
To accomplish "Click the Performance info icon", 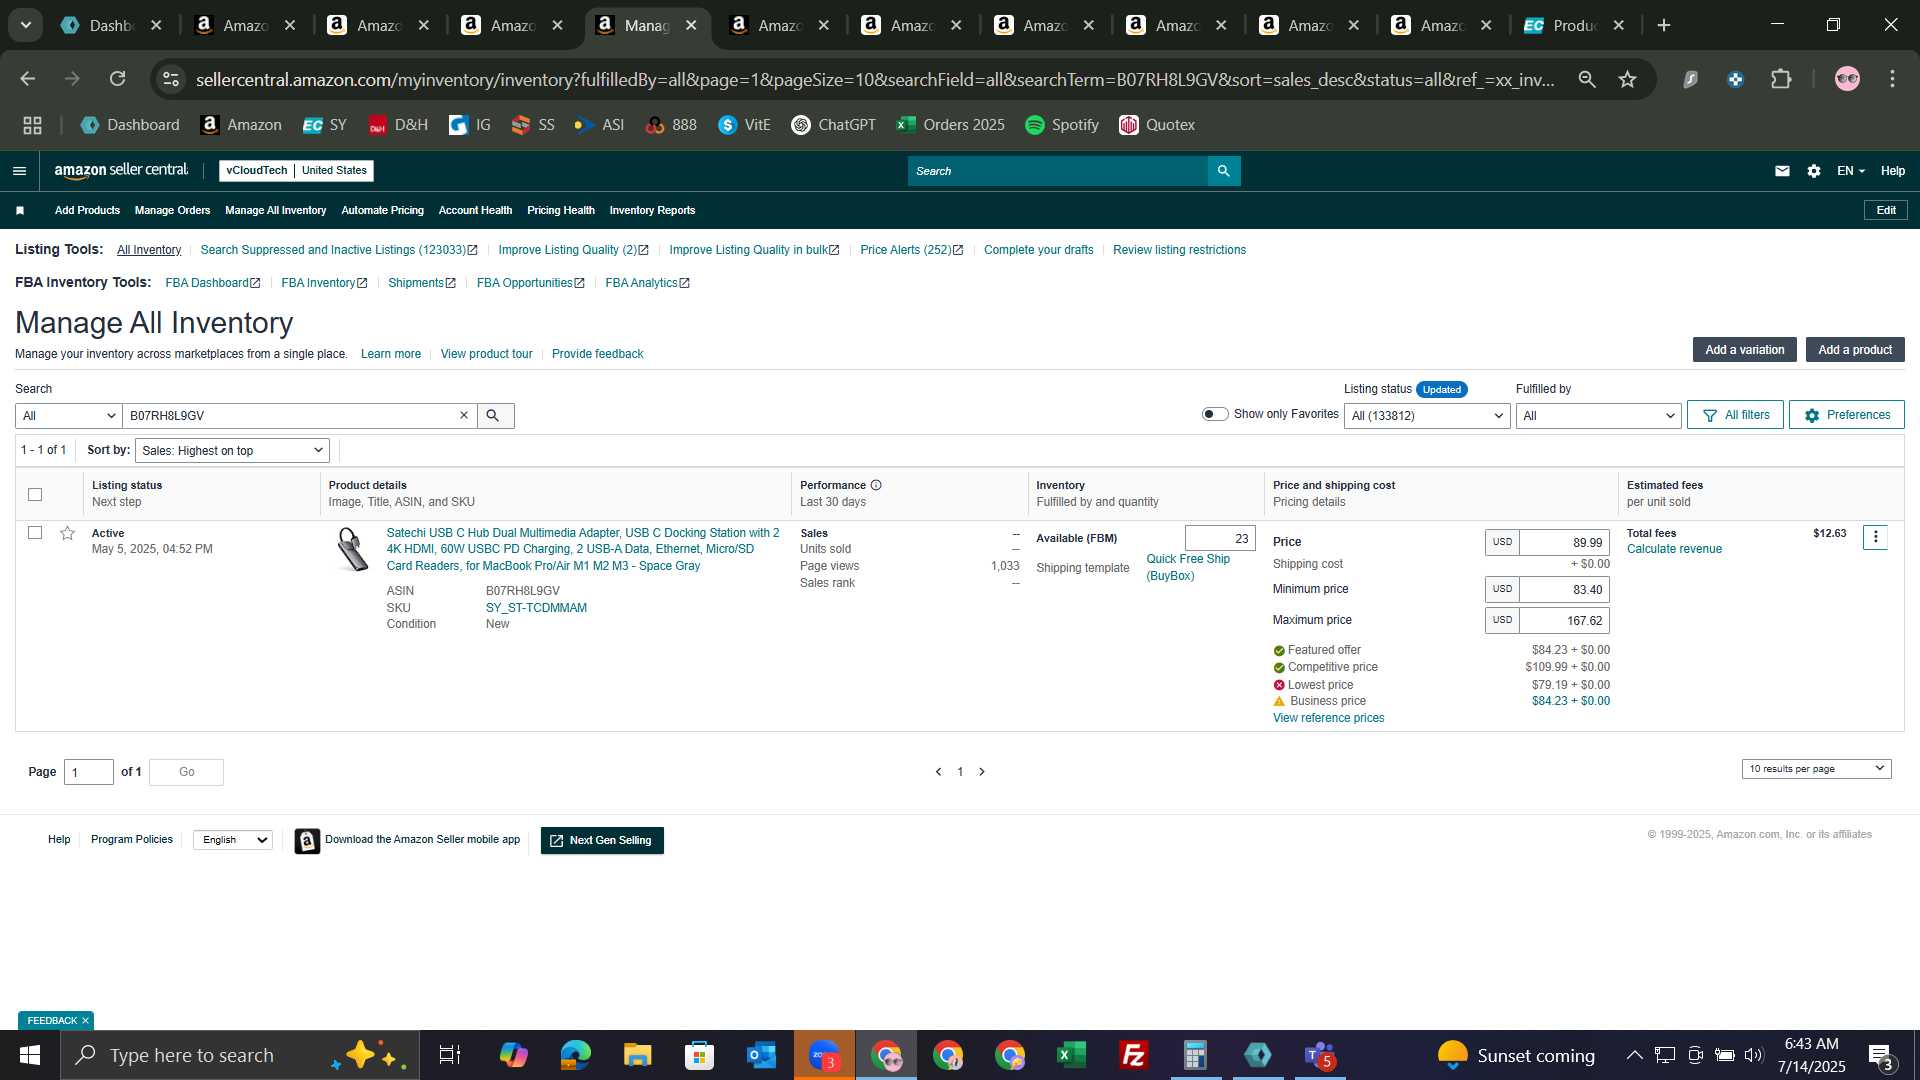I will click(876, 486).
